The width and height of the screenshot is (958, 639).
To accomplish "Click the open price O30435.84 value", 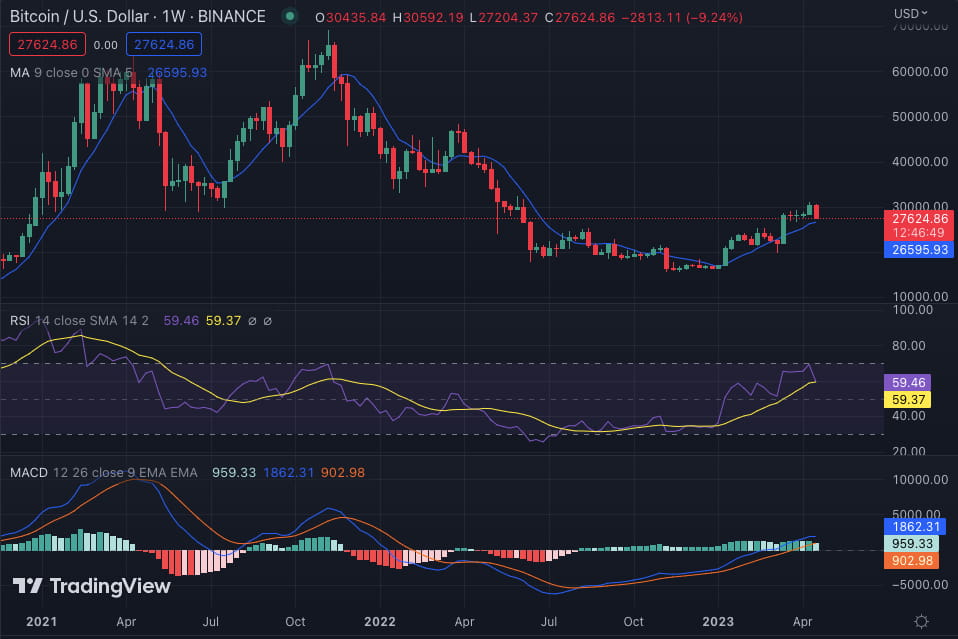I will coord(351,18).
